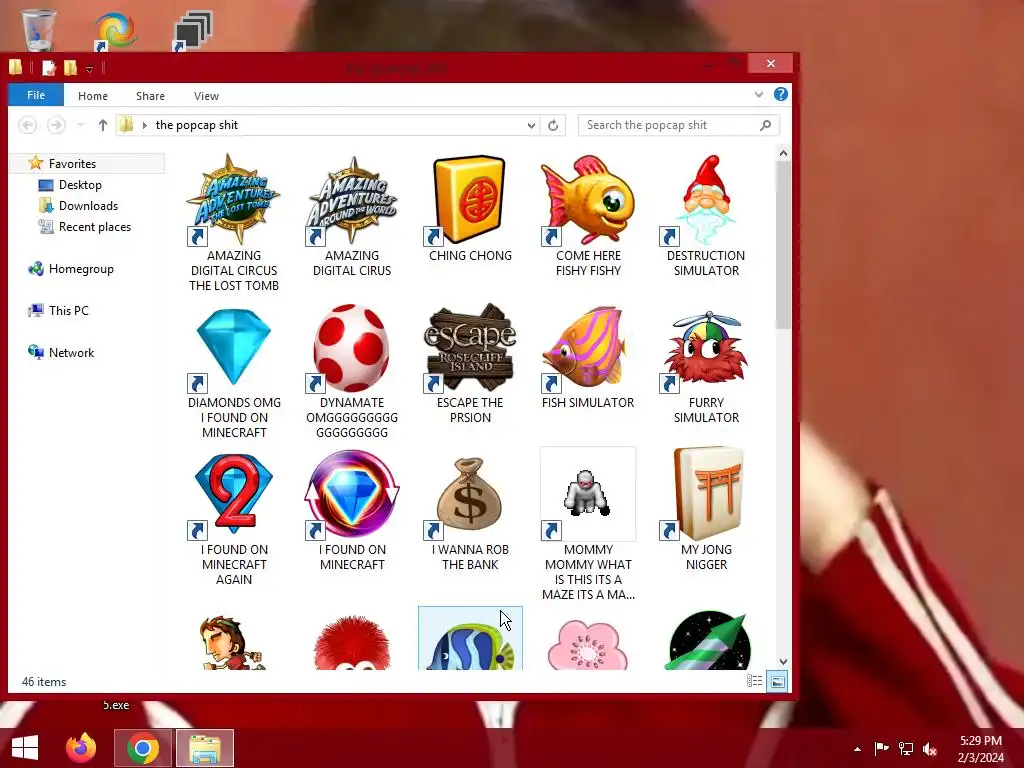Click the muted volume tray icon
Screen dimensions: 1024x768
(930, 749)
